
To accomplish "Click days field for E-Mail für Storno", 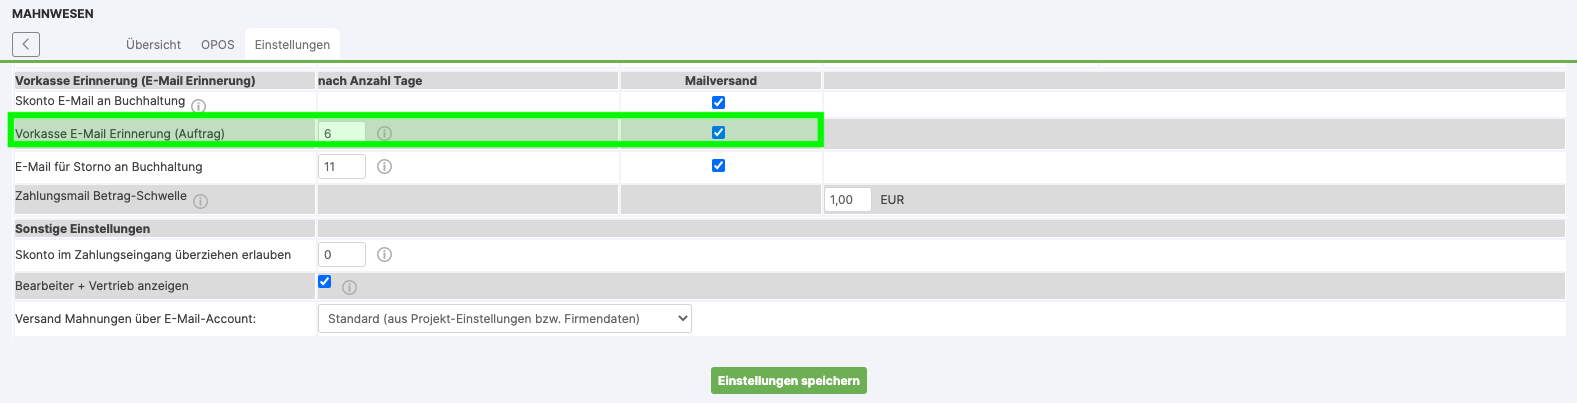I will click(341, 167).
